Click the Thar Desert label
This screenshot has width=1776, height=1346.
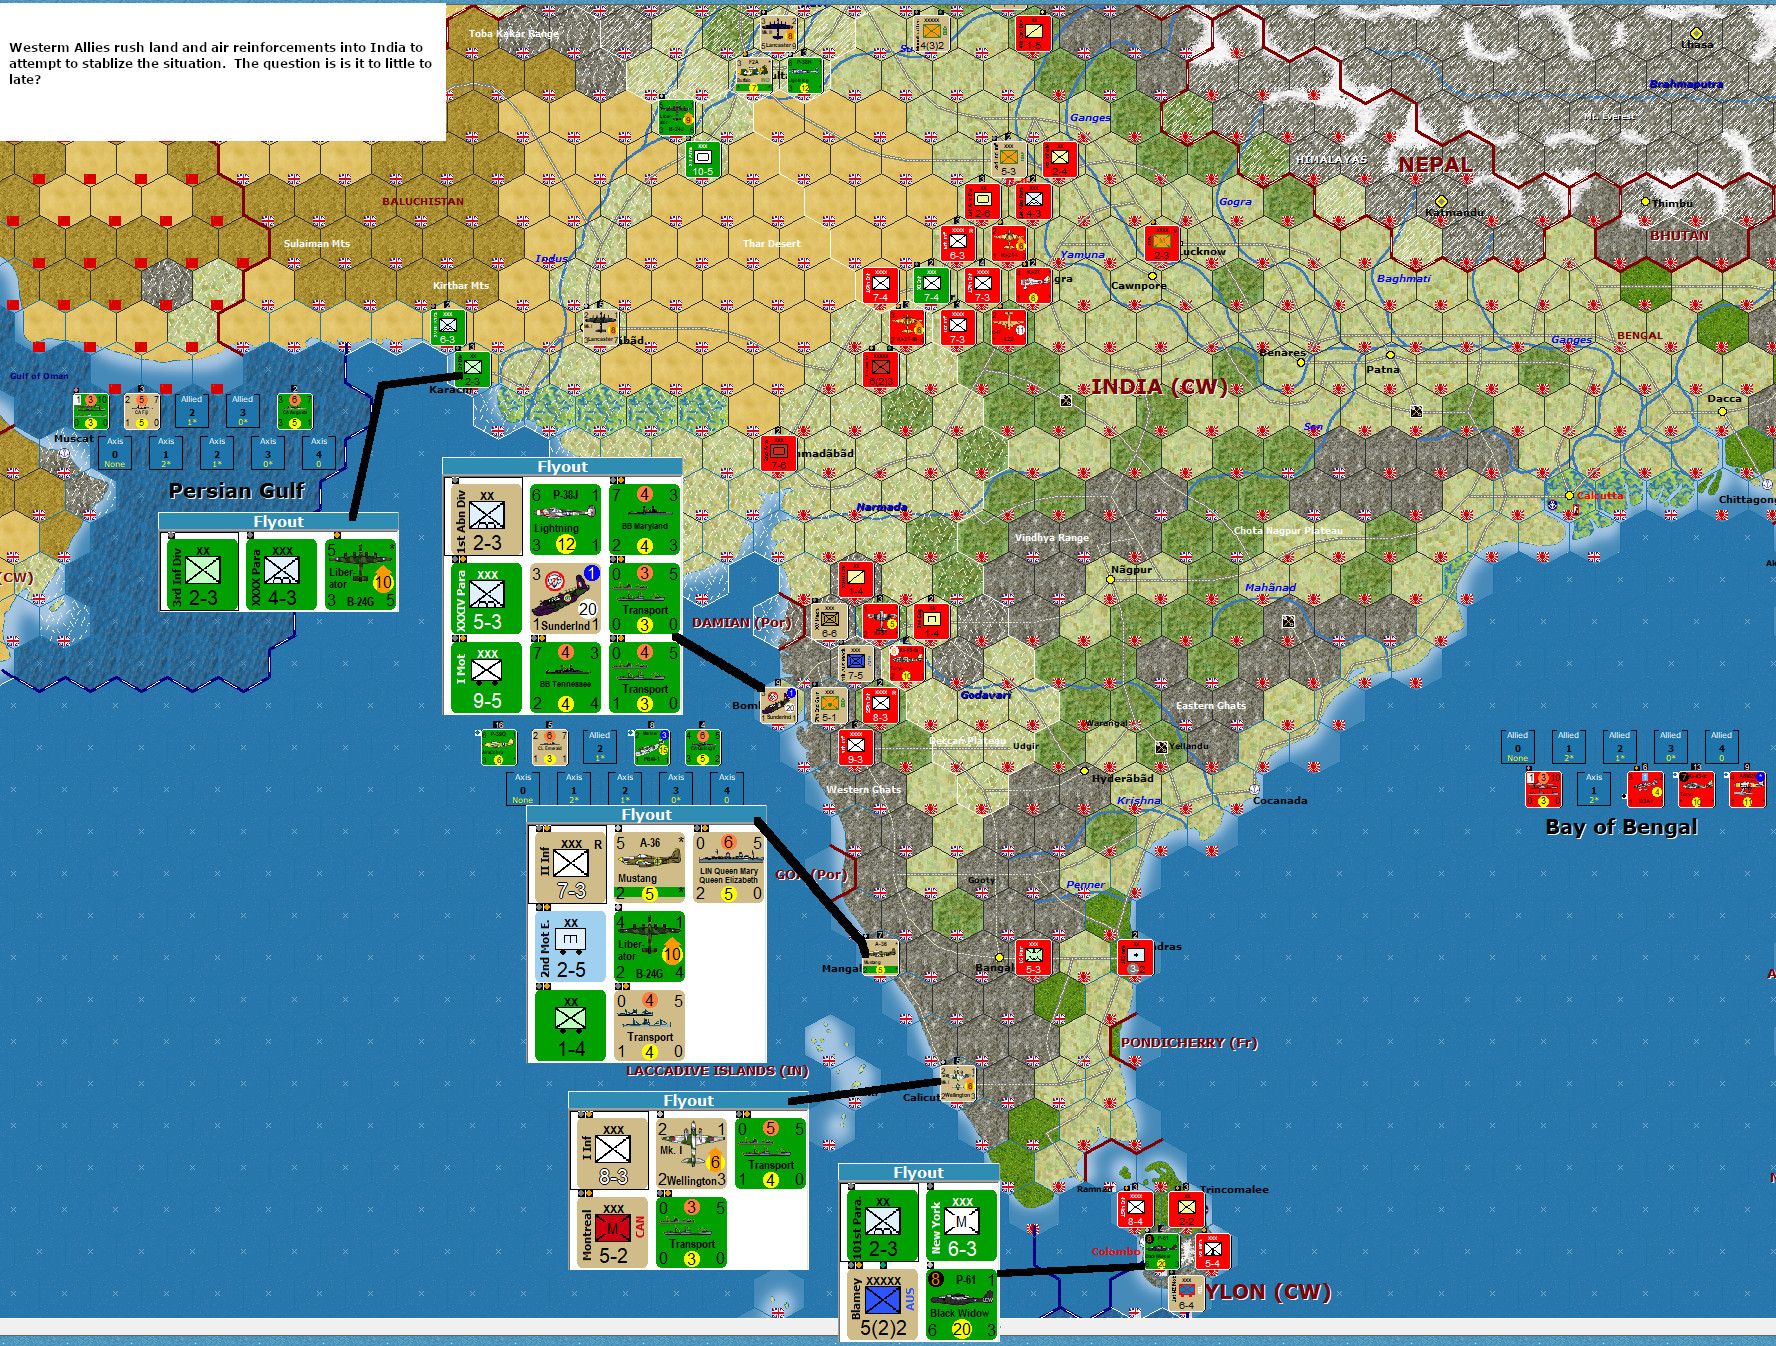[771, 243]
